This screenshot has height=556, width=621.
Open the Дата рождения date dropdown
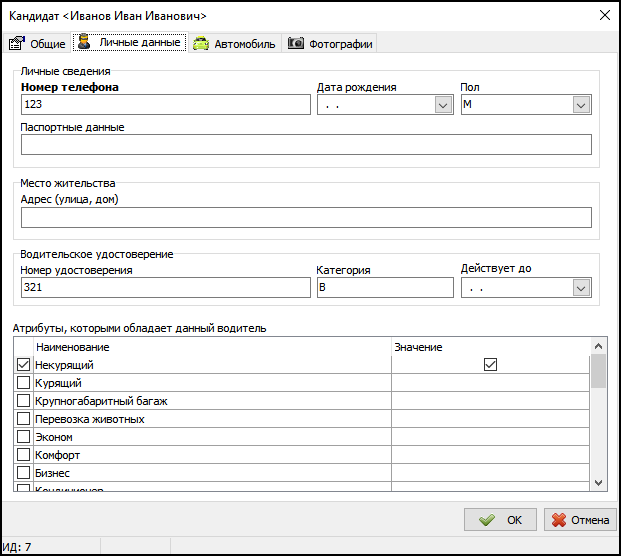[443, 104]
